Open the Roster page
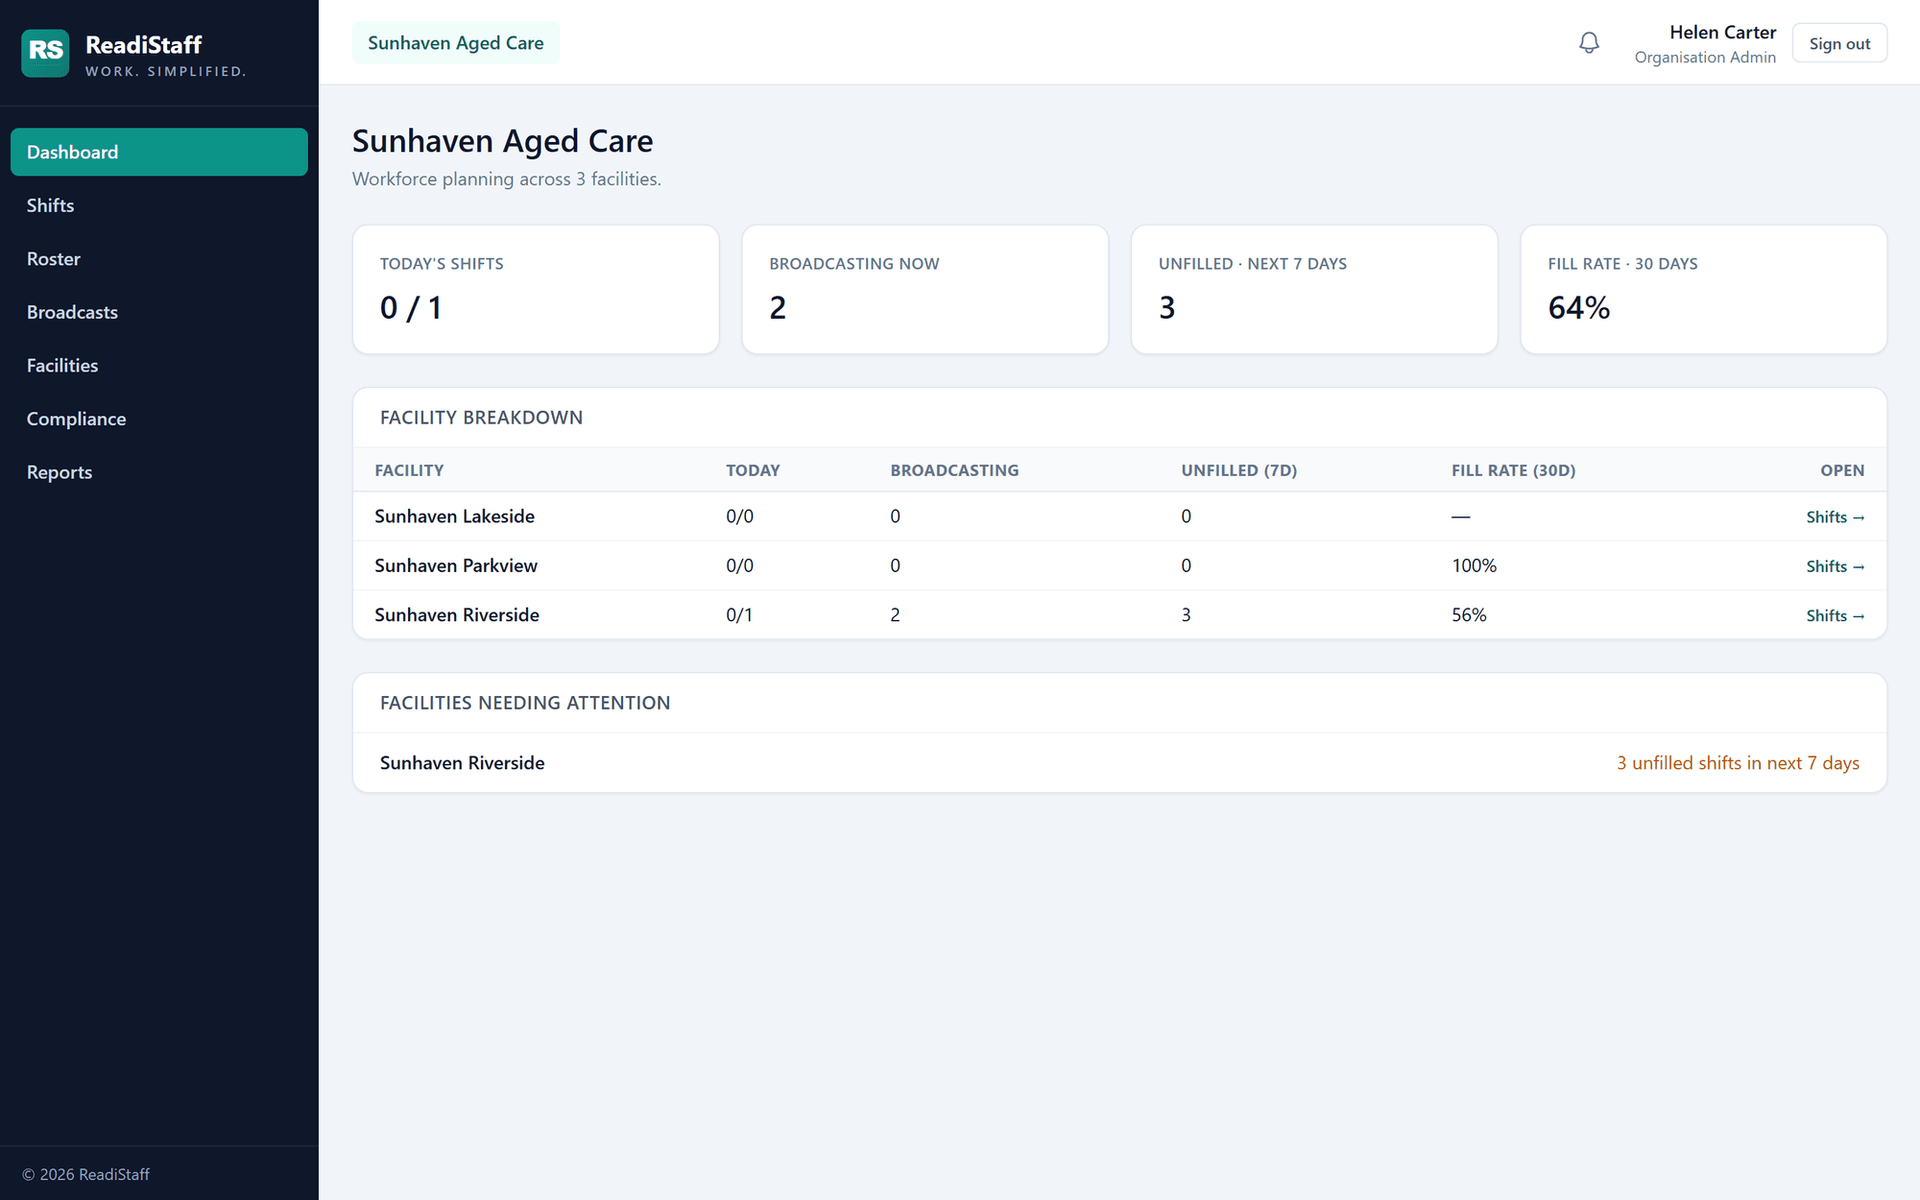Viewport: 1920px width, 1200px height. (x=159, y=259)
